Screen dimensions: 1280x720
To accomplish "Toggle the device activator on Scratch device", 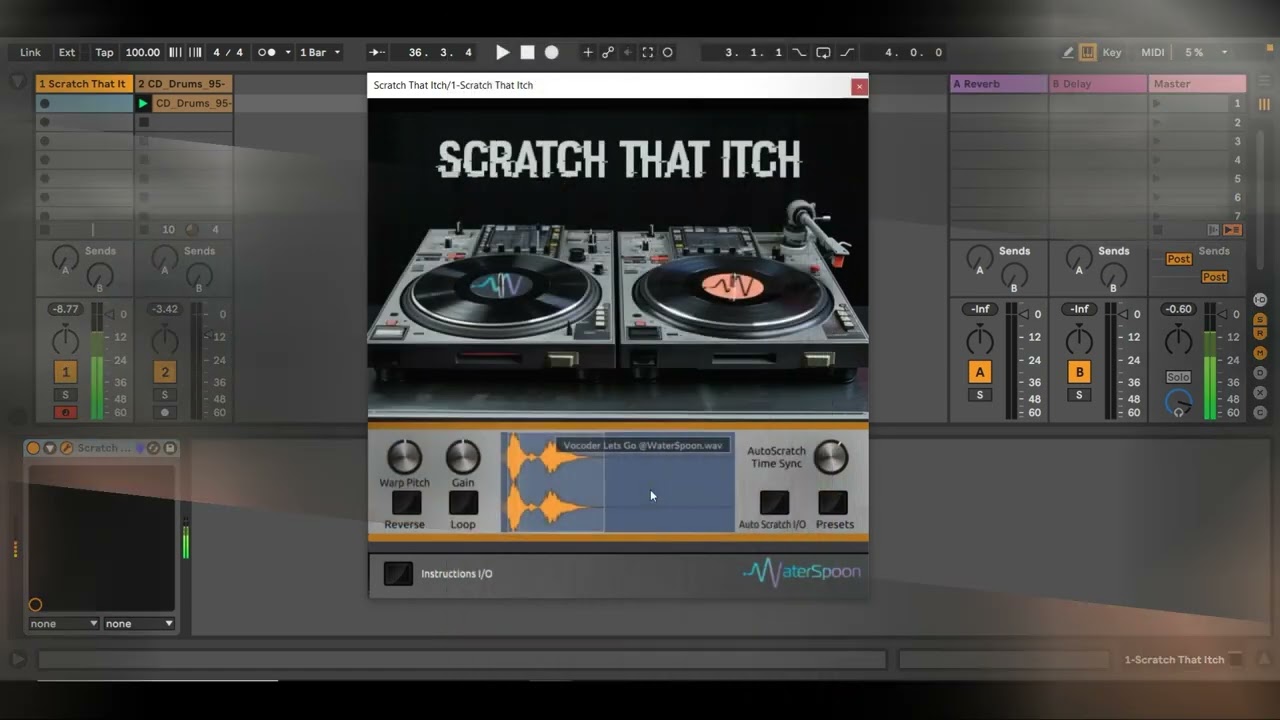I will (x=33, y=448).
